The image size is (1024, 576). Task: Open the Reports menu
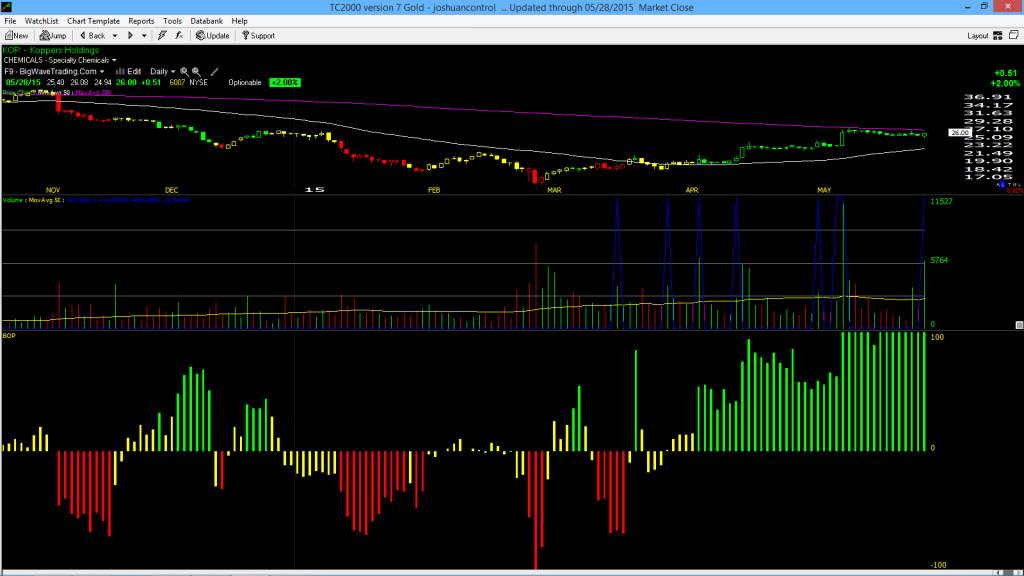141,21
